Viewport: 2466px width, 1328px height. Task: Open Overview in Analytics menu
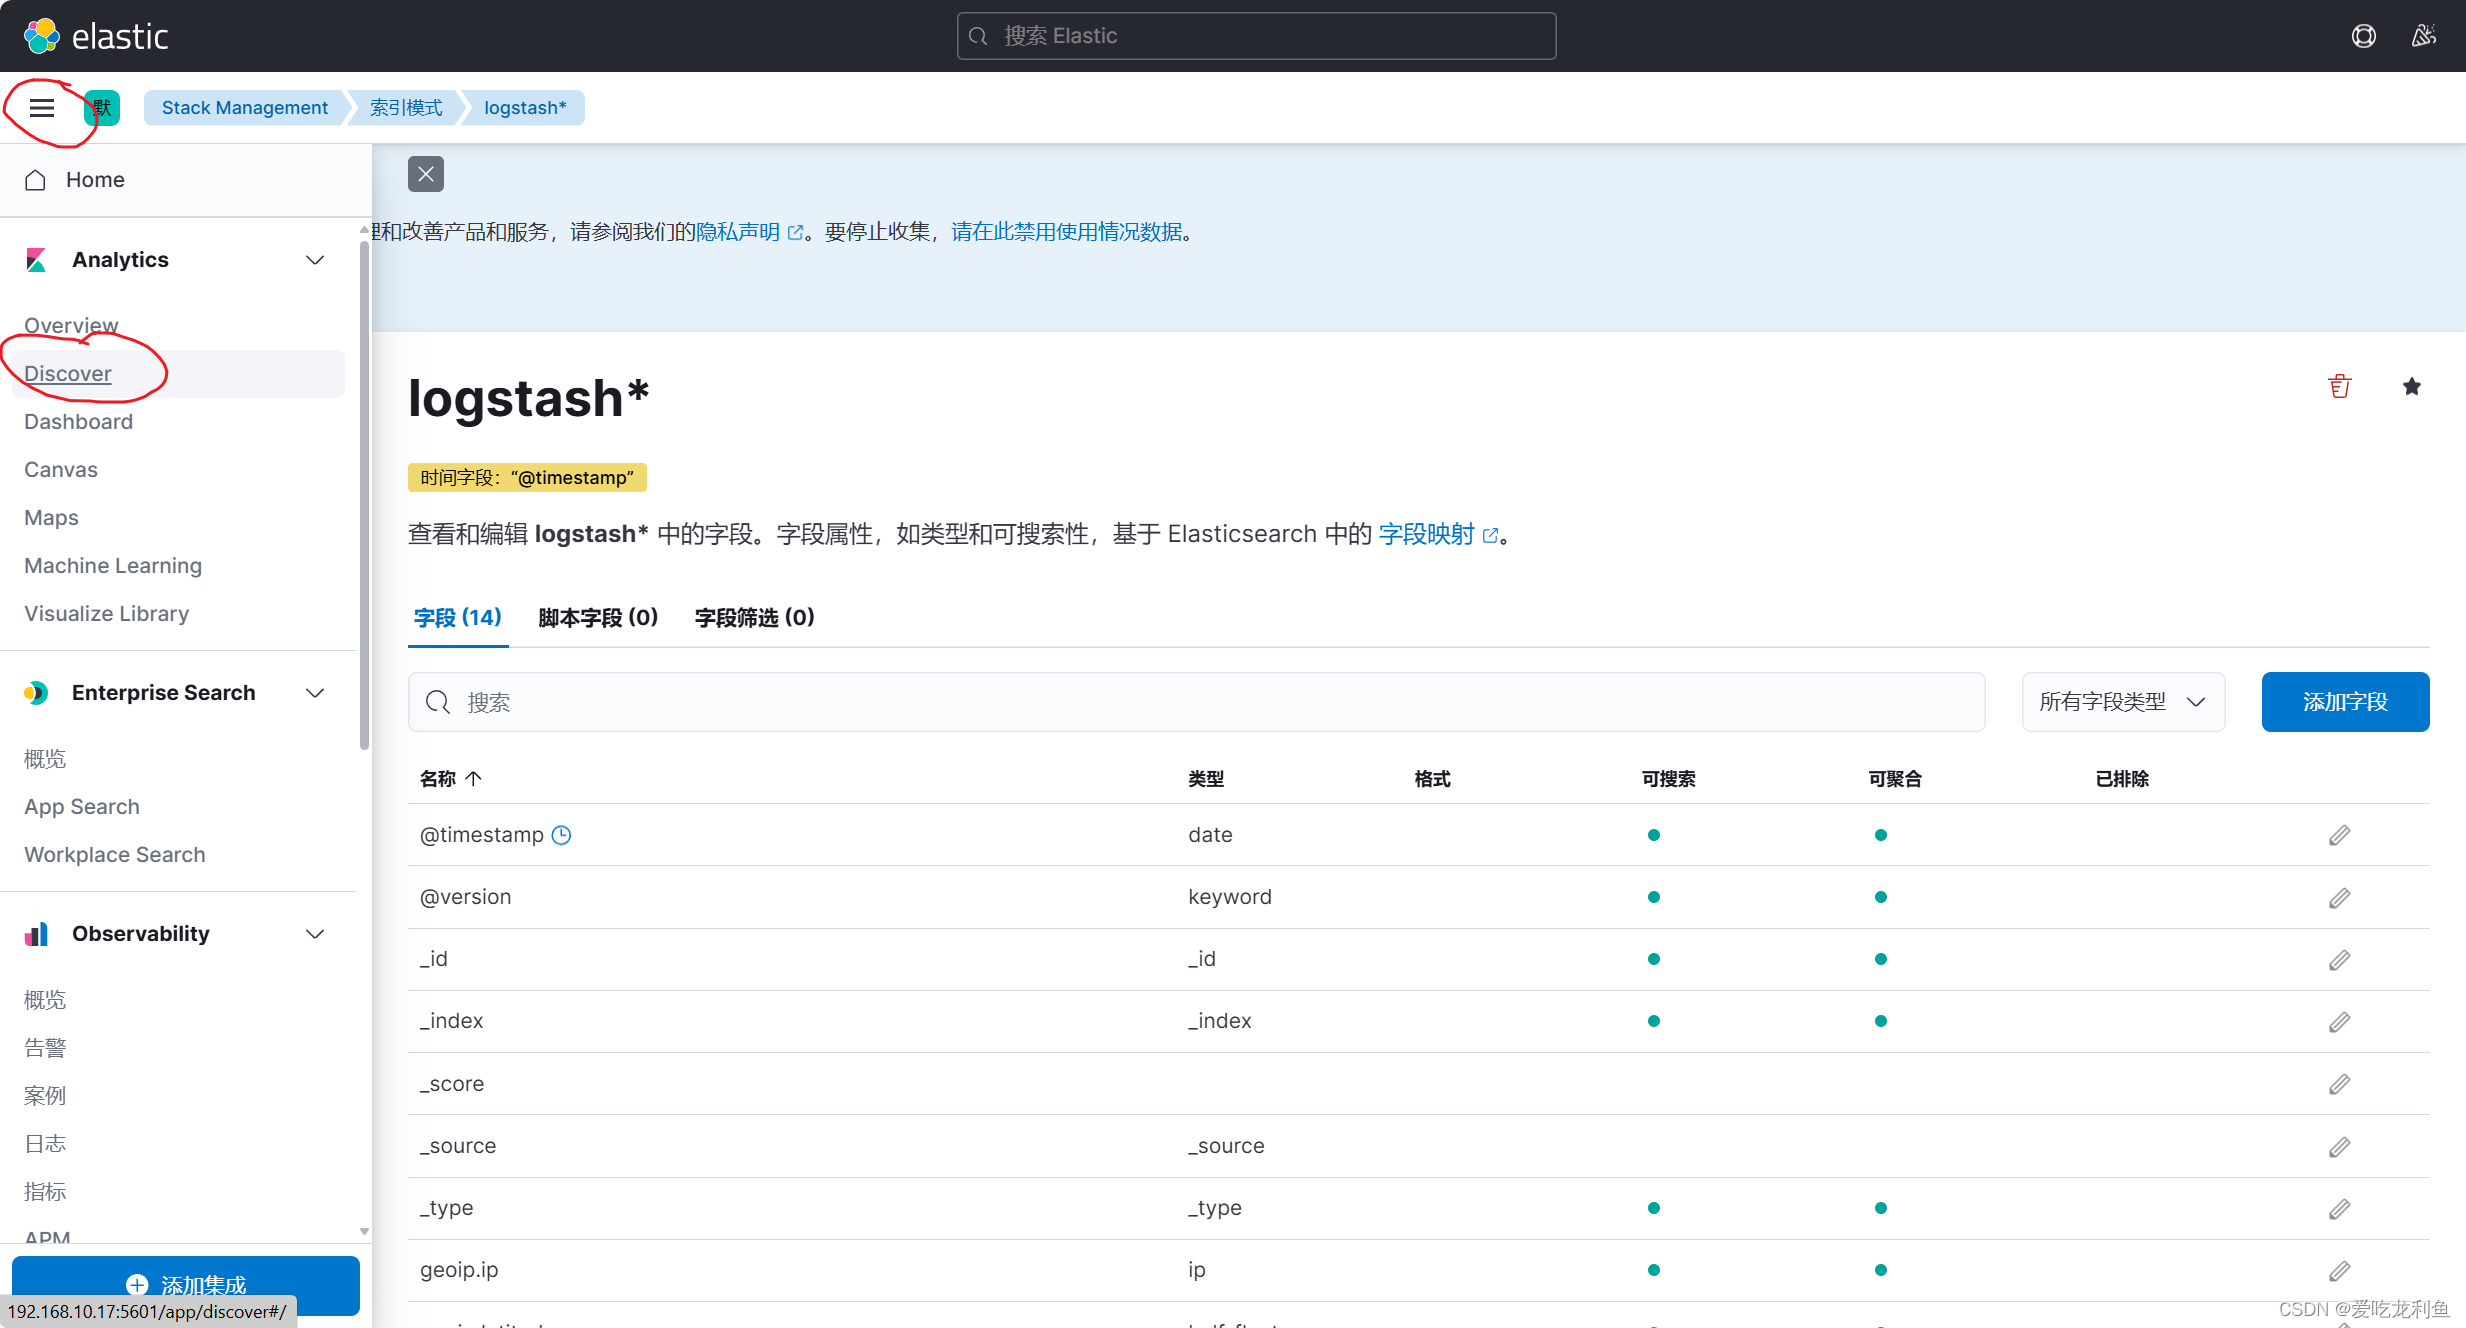pyautogui.click(x=71, y=326)
